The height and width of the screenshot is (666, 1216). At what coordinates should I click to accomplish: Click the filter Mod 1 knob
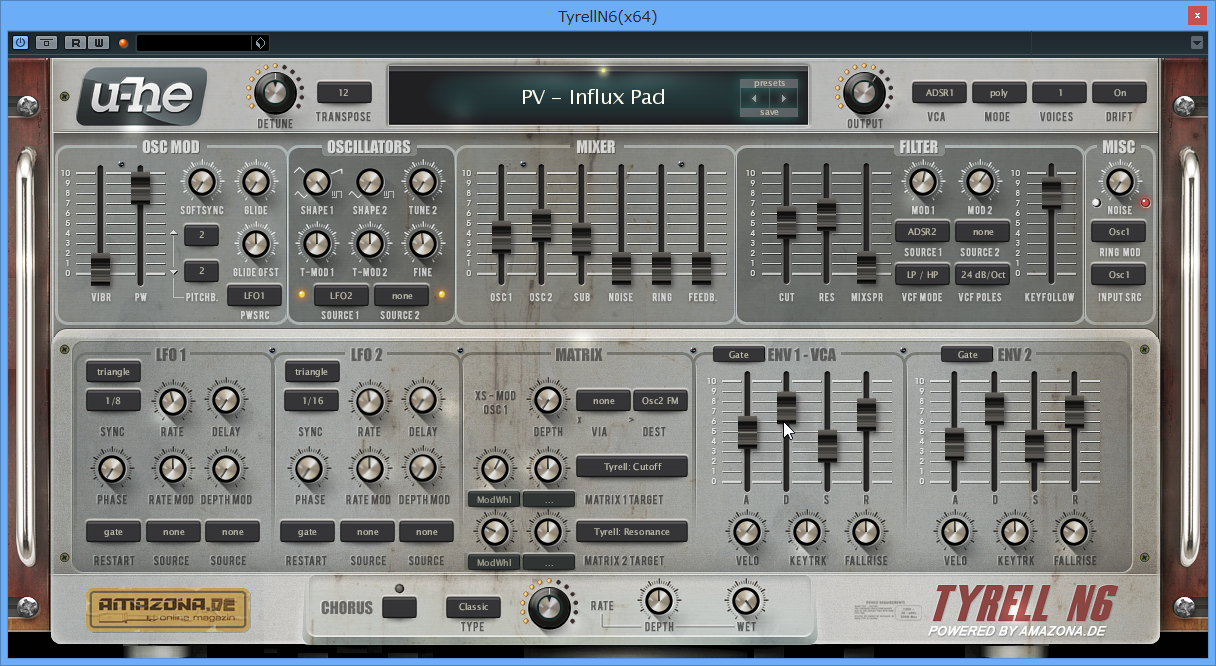pos(922,182)
